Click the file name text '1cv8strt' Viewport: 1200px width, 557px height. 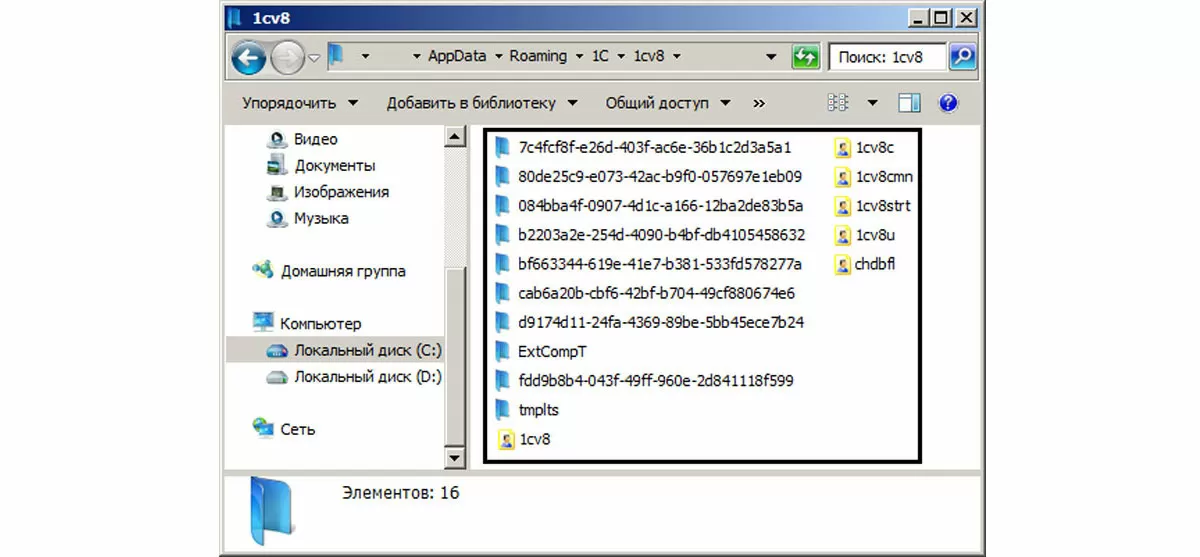click(883, 206)
